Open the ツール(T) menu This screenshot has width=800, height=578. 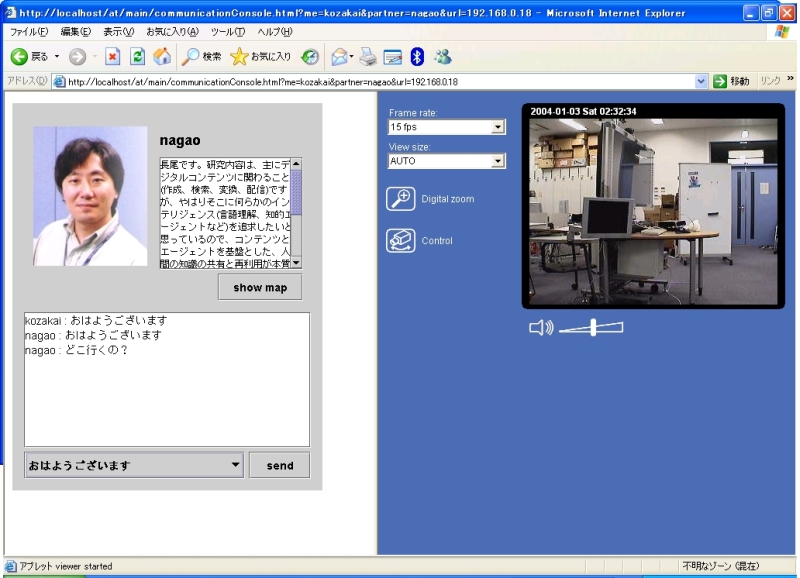coord(227,32)
